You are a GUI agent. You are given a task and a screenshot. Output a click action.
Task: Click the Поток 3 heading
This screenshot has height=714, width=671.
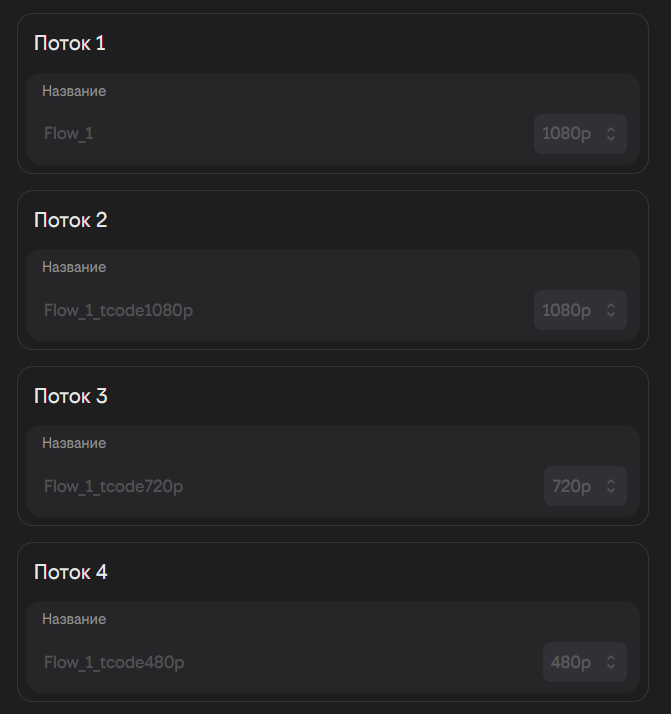tap(71, 396)
